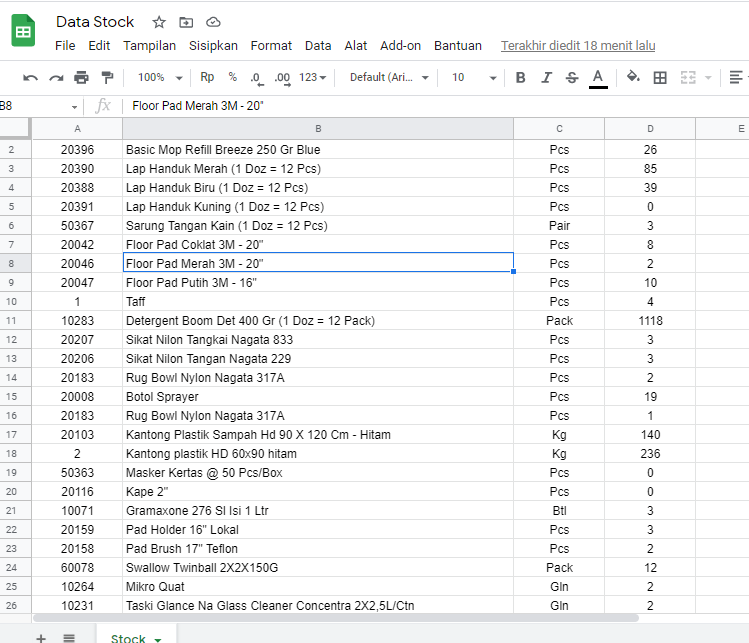Click the Terakhir diedit 18 menit lalu link

578,45
